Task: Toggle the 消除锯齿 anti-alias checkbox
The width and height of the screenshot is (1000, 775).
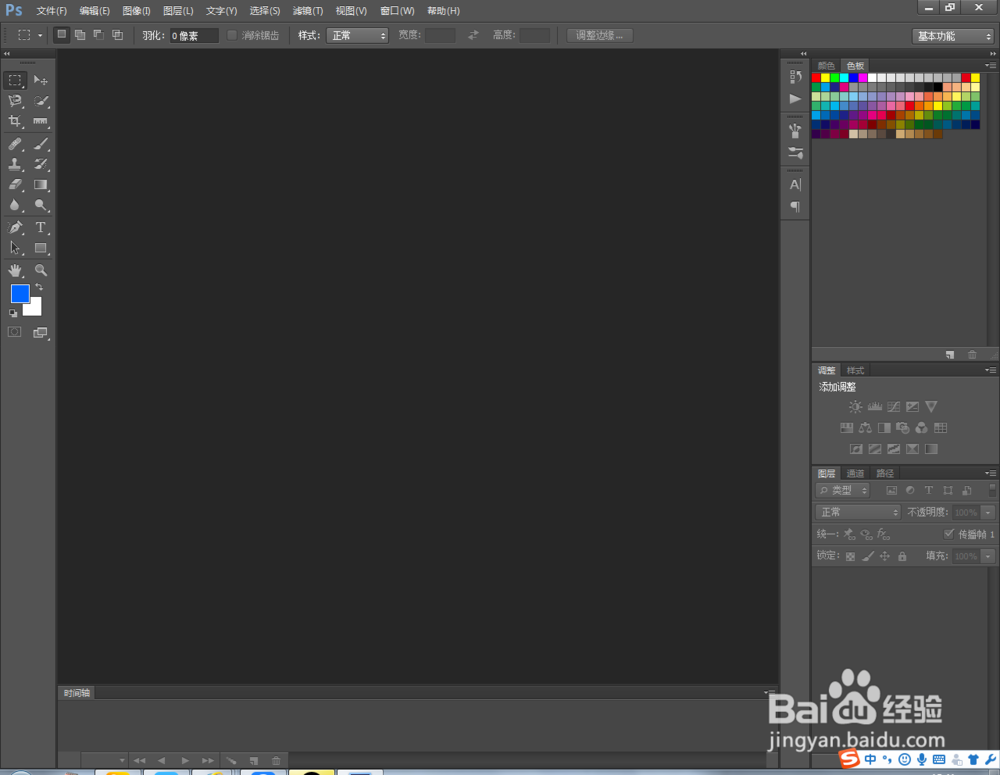Action: (x=232, y=36)
